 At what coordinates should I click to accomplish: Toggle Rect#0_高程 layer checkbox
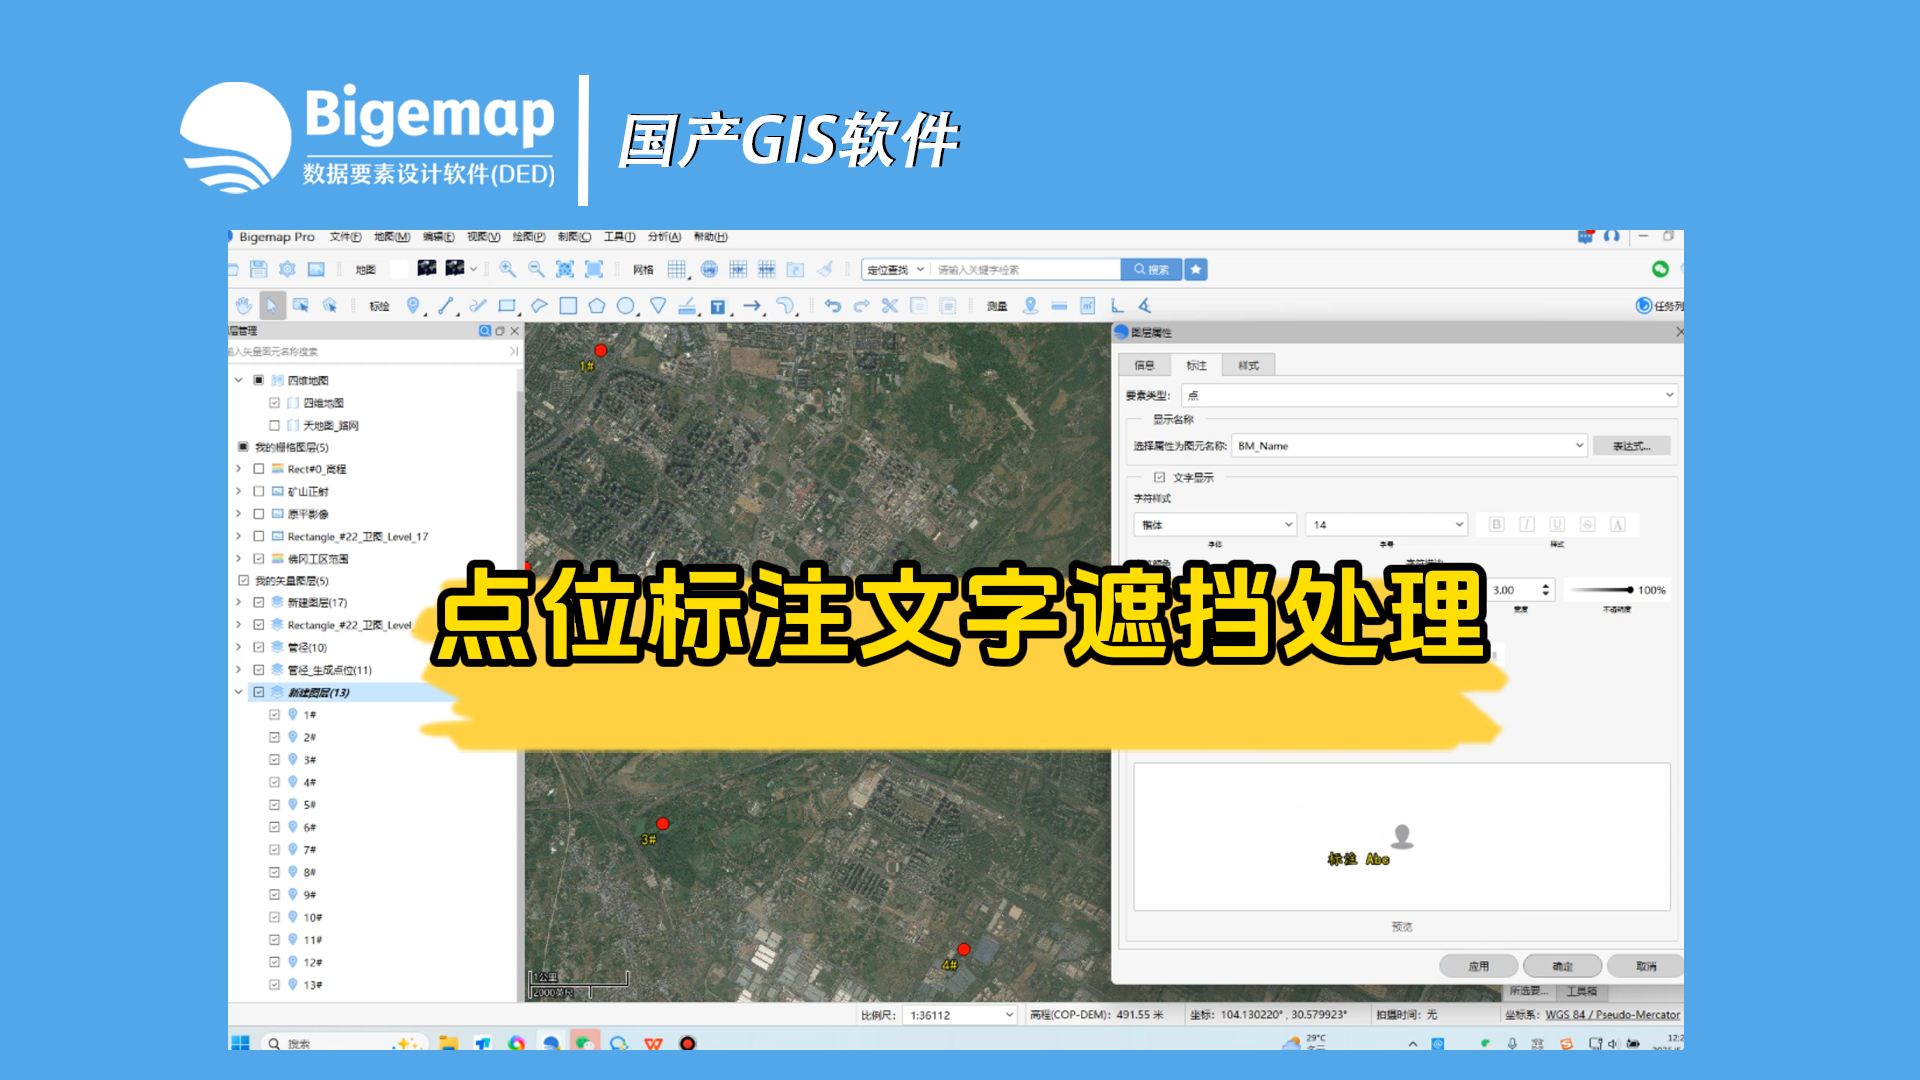[259, 469]
